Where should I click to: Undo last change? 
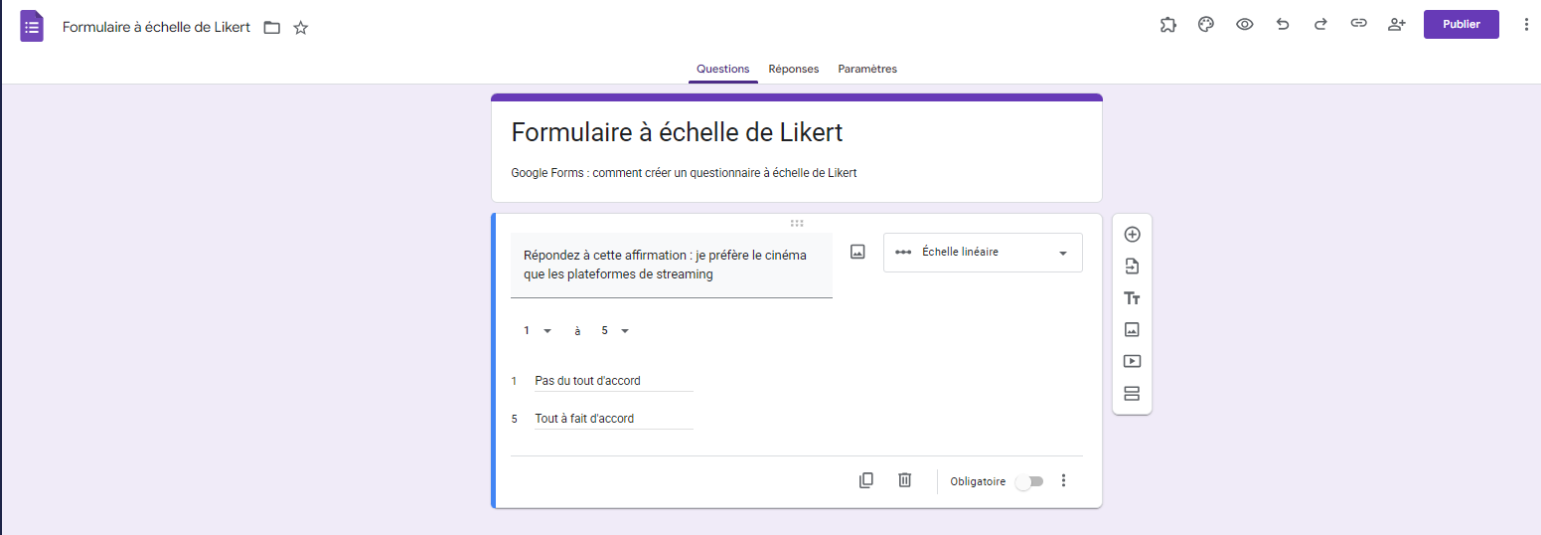[x=1282, y=25]
